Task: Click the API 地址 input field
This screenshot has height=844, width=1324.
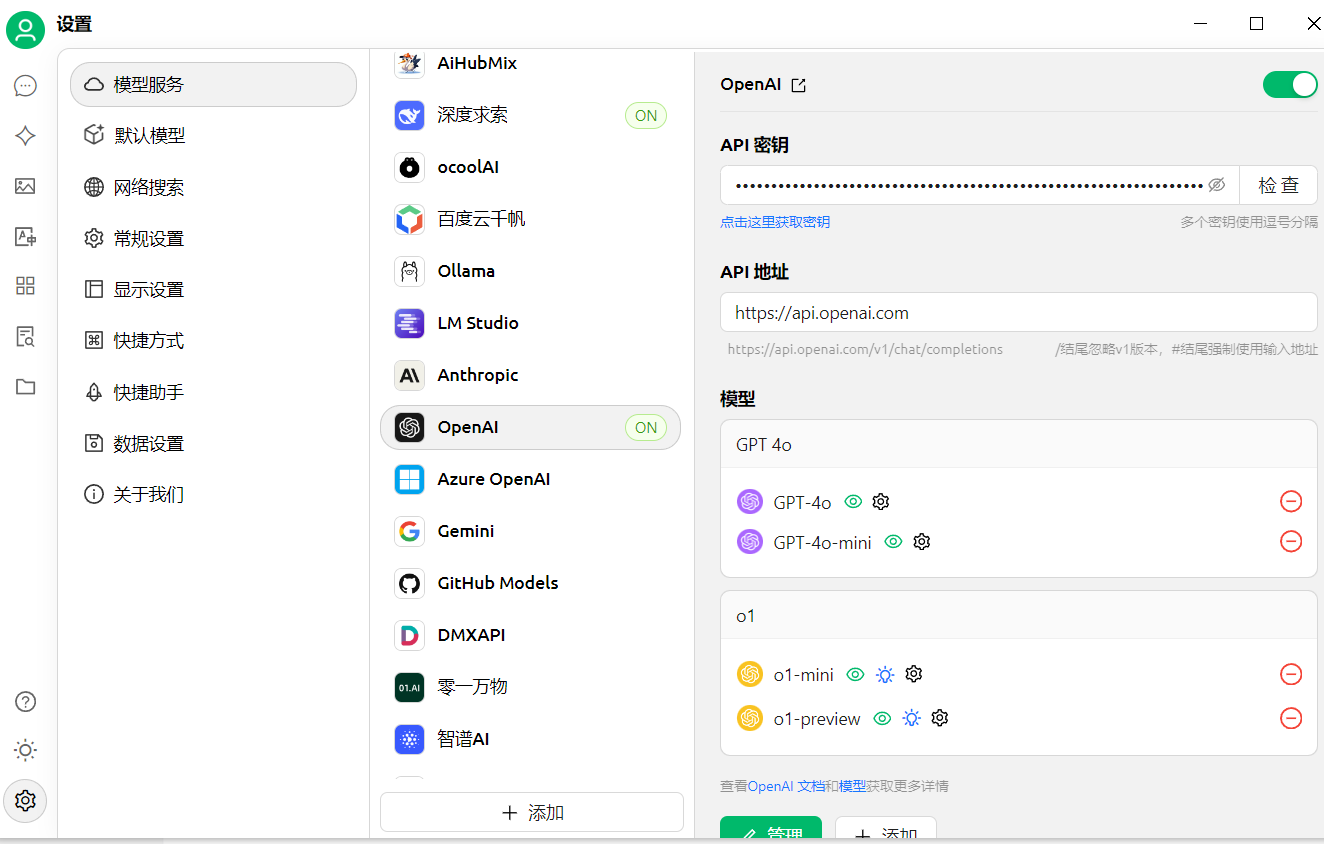Action: 1018,313
